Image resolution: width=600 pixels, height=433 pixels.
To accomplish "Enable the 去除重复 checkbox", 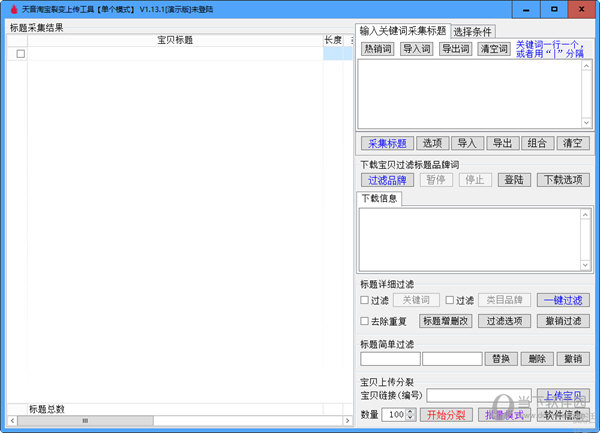I will tap(365, 321).
